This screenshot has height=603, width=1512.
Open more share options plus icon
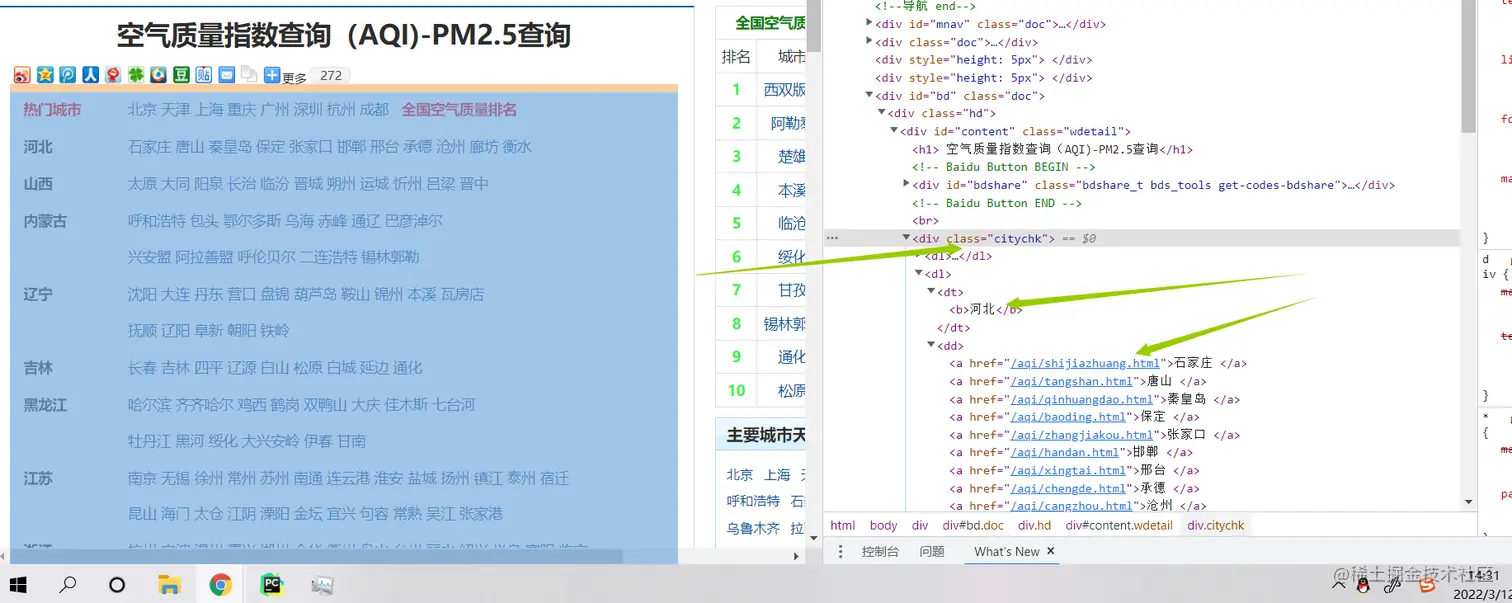click(272, 75)
